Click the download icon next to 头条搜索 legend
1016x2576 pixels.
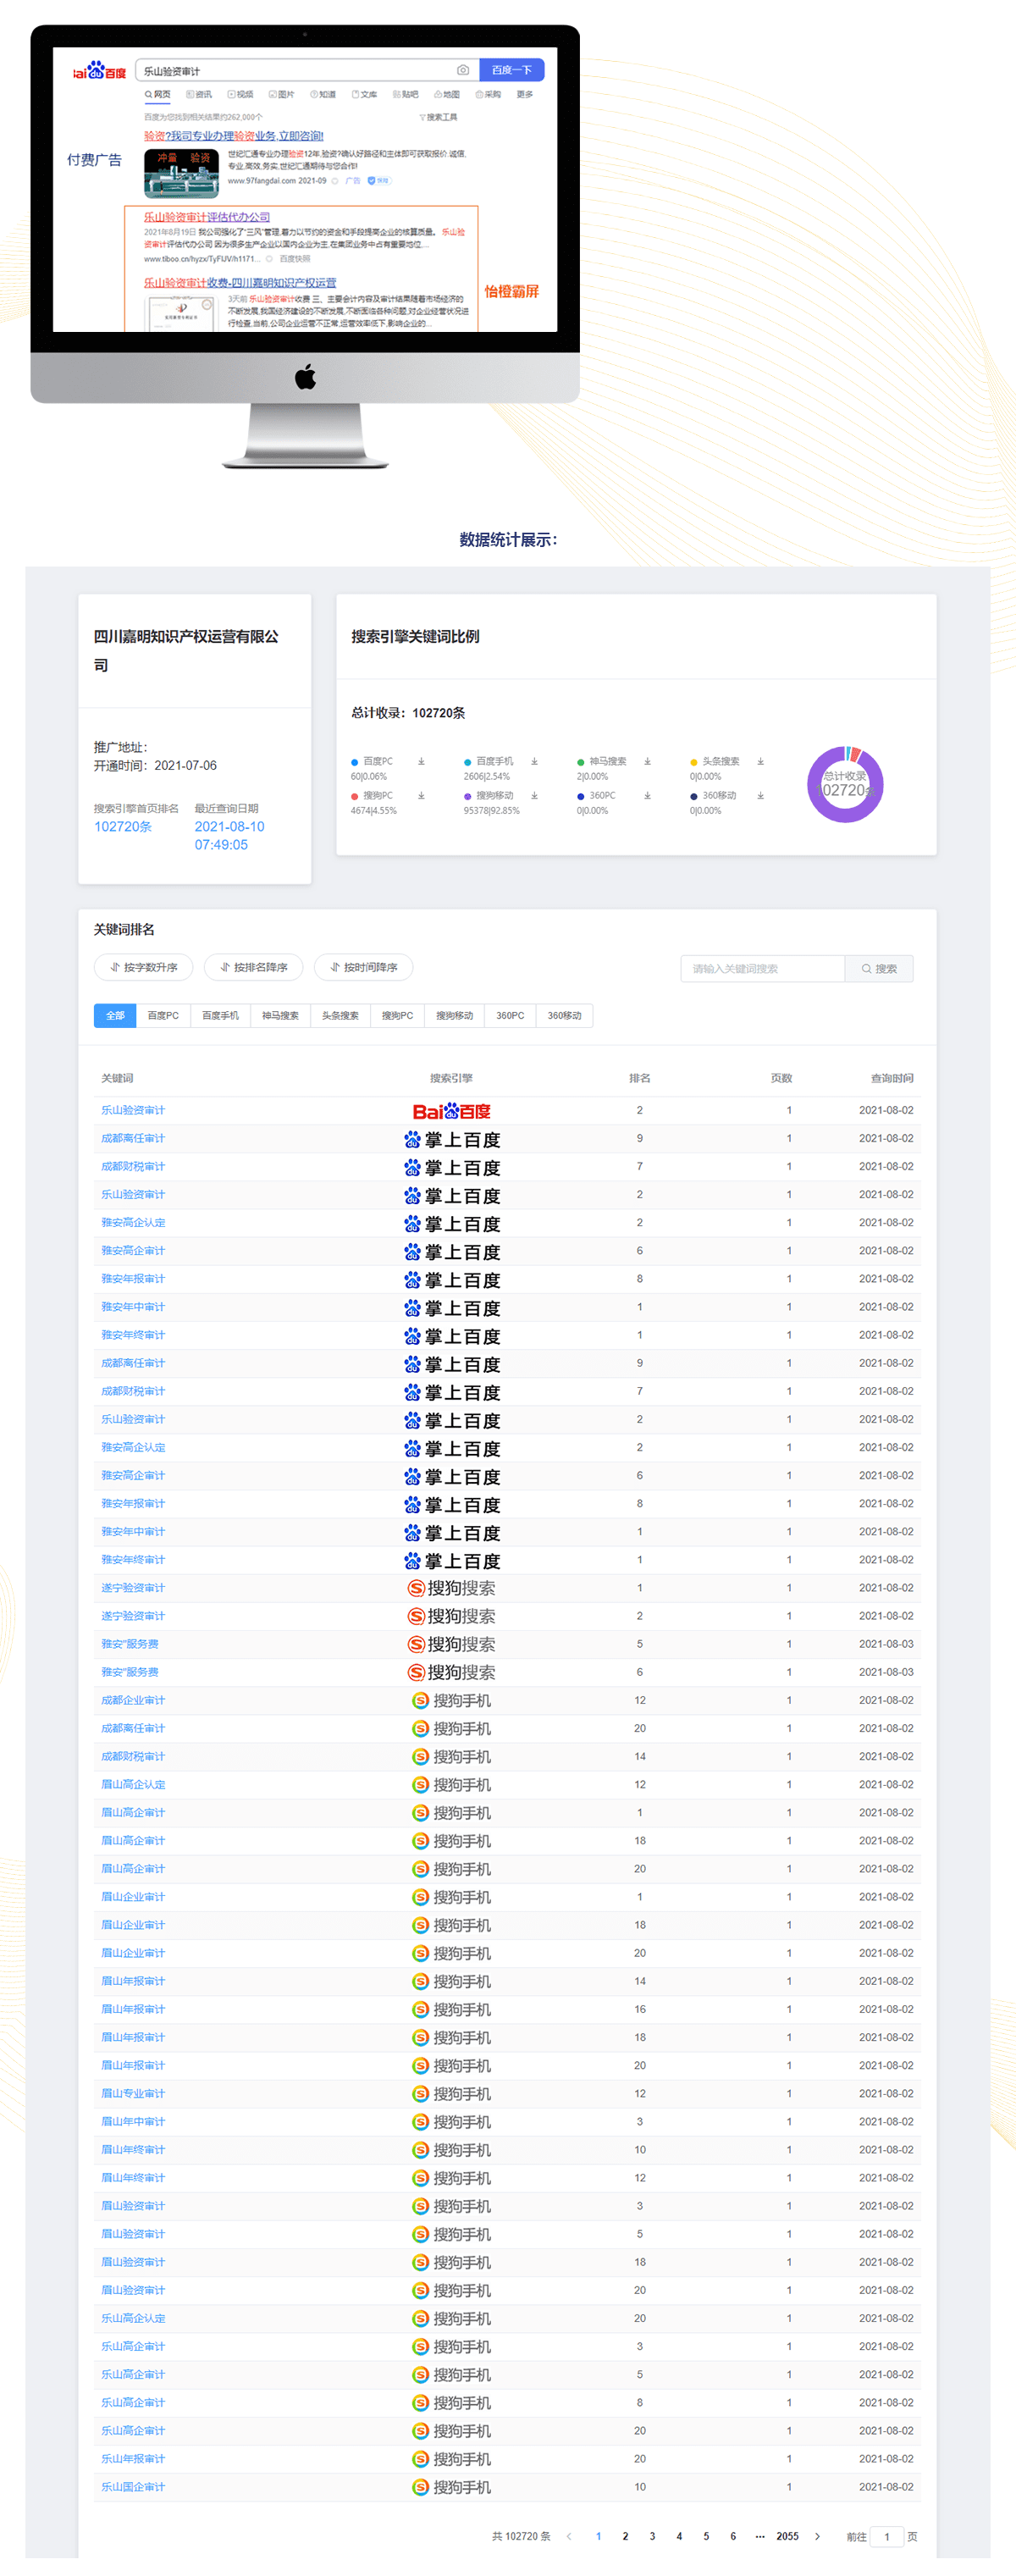760,762
